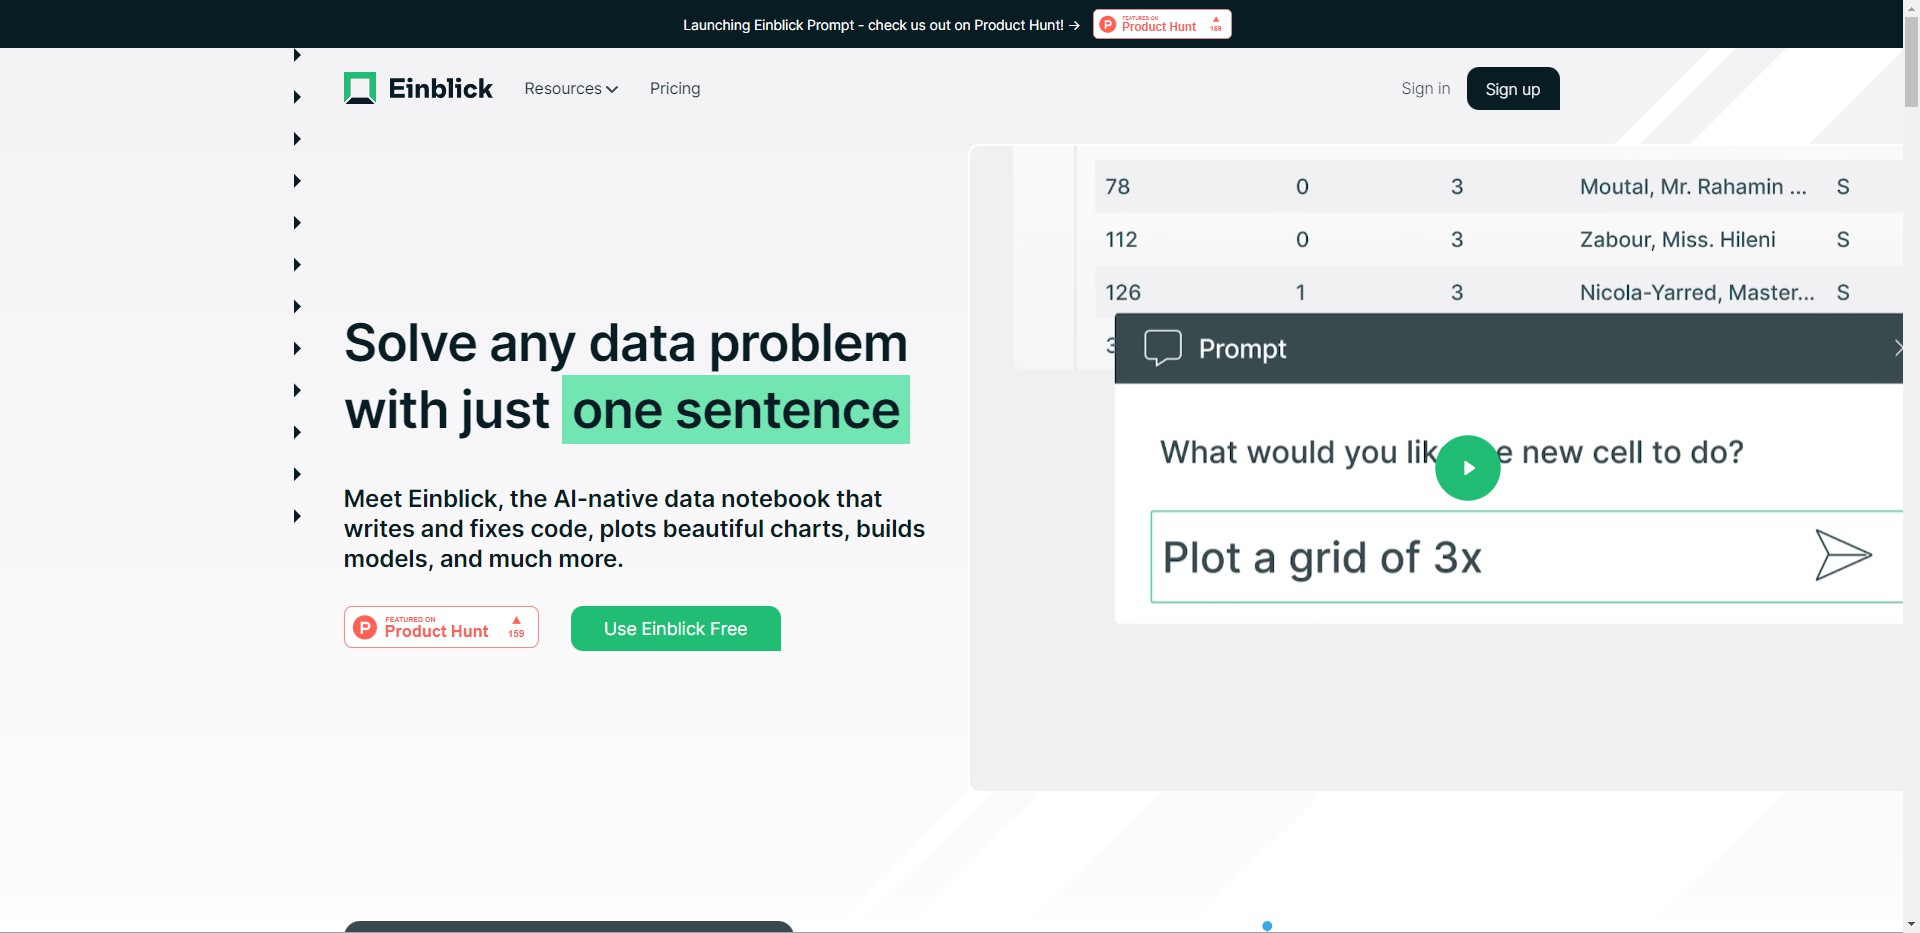Go to the Pricing page
Viewport: 1920px width, 933px height.
[x=675, y=89]
